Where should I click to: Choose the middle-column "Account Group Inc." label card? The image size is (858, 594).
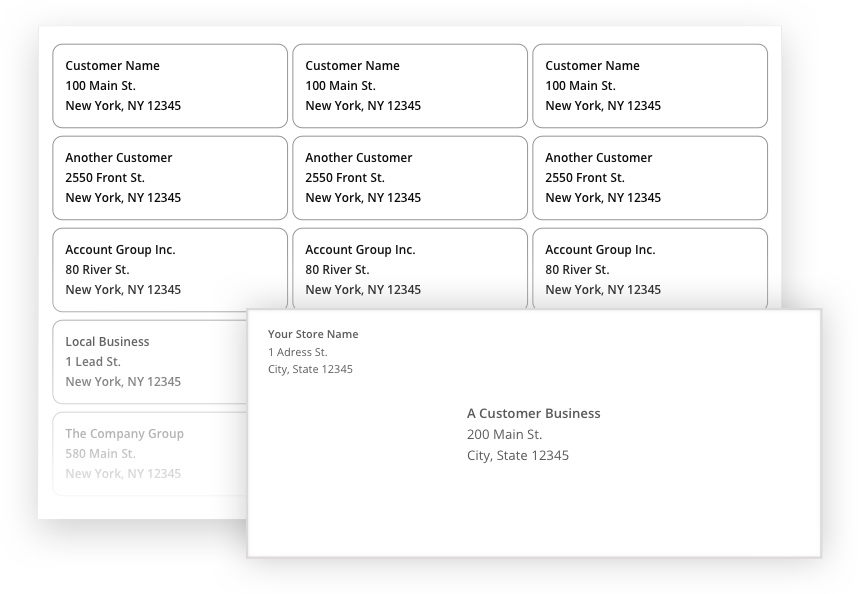pyautogui.click(x=410, y=269)
